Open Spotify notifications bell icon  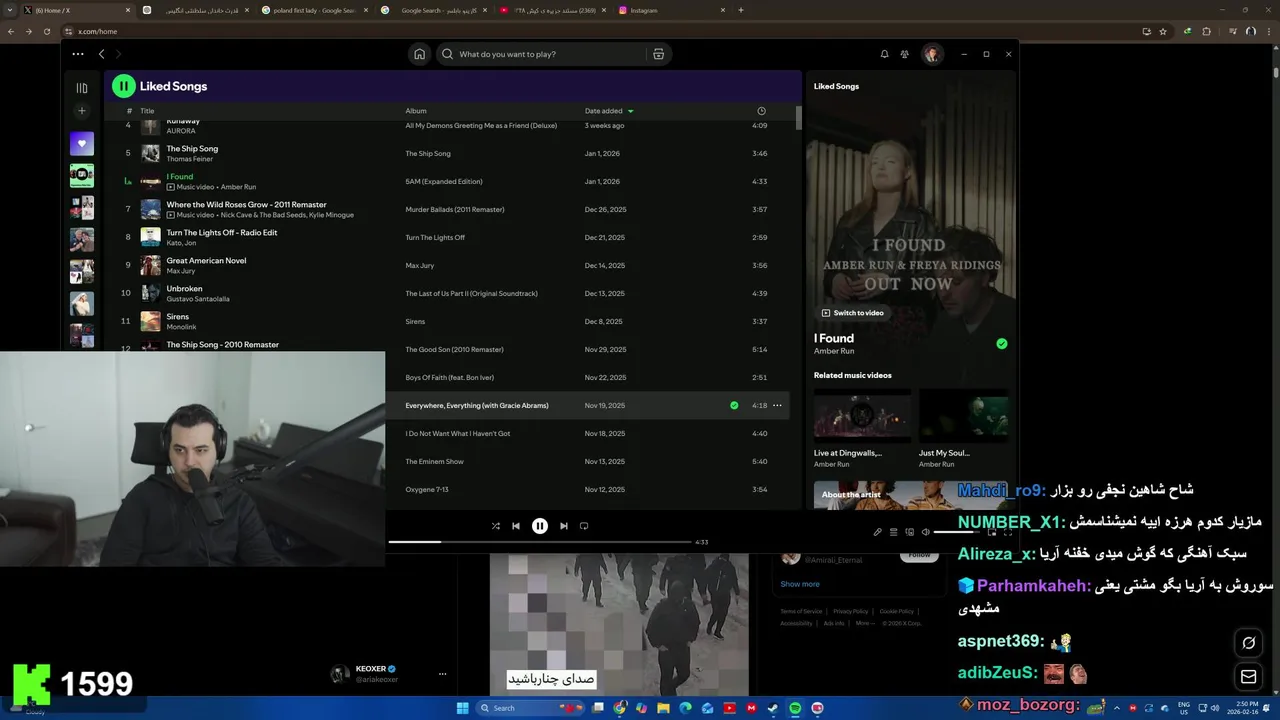click(884, 54)
